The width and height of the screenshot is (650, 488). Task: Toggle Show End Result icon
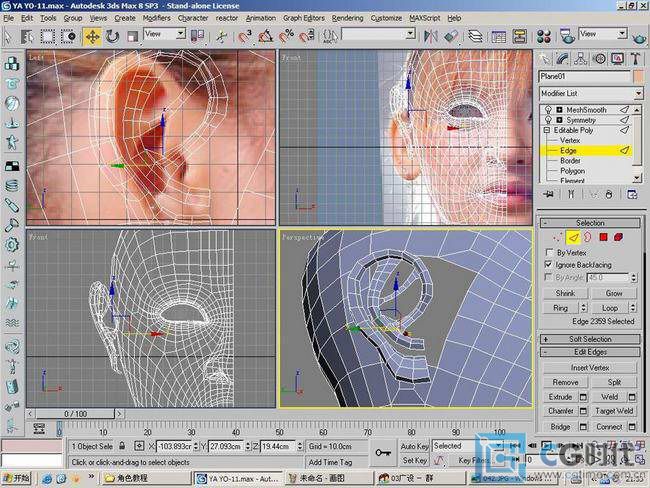[571, 194]
